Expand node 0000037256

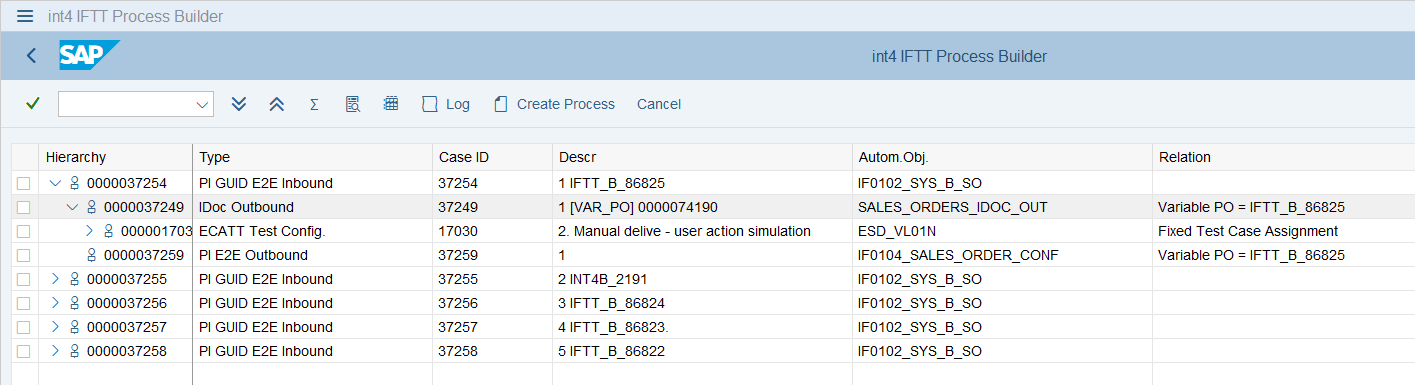coord(55,303)
